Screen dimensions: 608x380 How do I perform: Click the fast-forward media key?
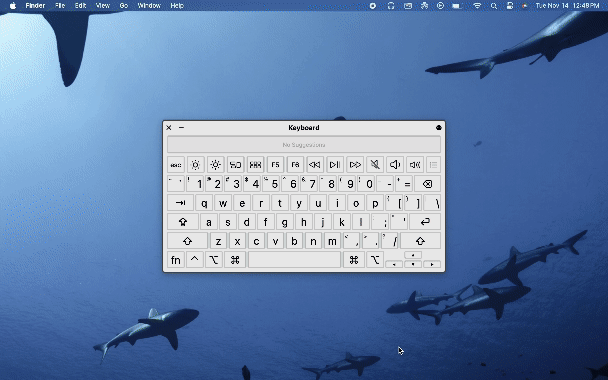click(355, 165)
